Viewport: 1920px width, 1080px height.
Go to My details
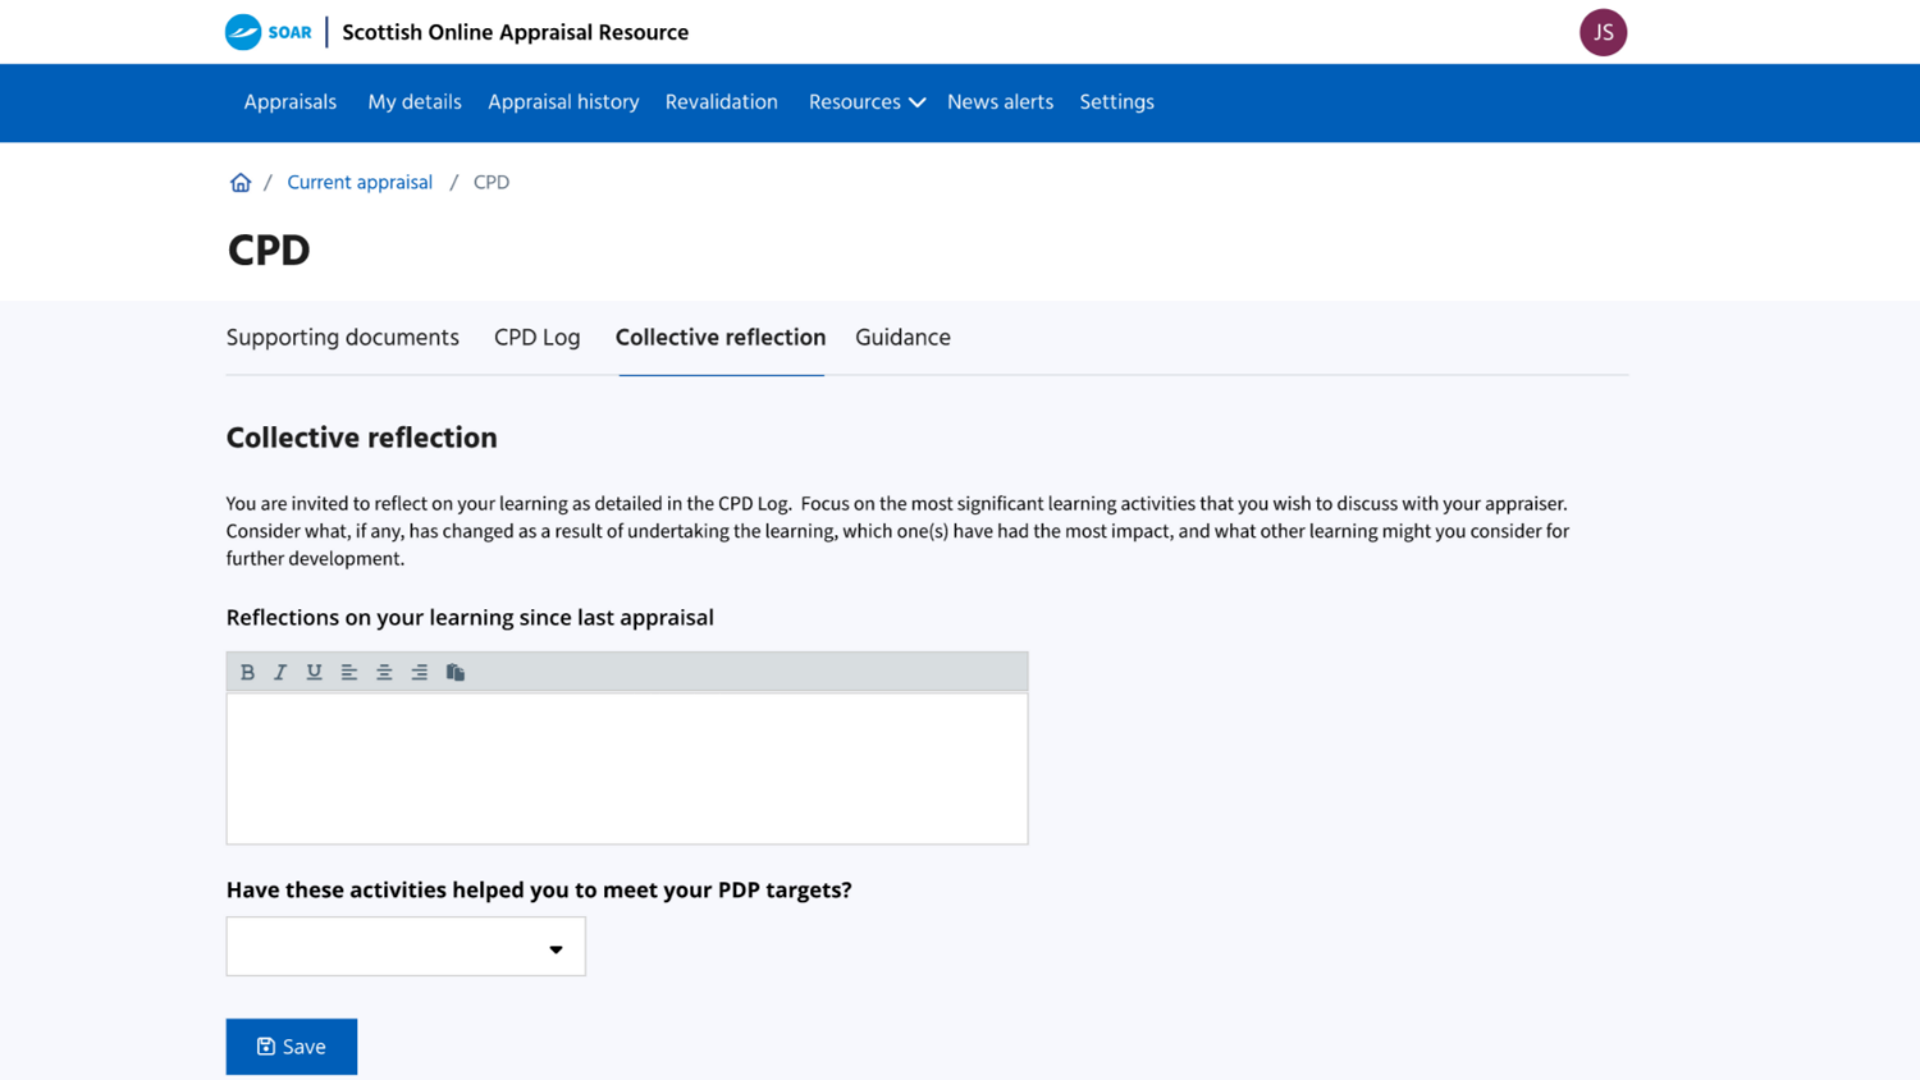pos(414,102)
